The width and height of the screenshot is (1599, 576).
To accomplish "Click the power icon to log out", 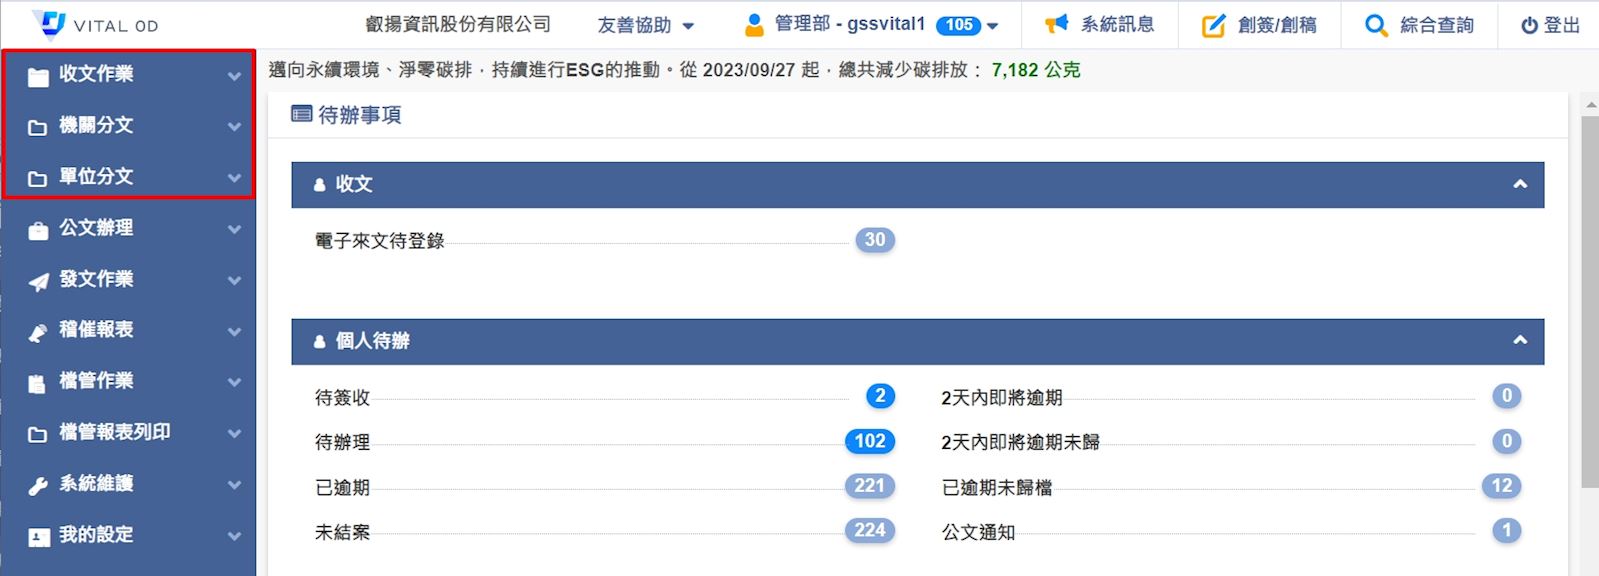I will (1529, 26).
